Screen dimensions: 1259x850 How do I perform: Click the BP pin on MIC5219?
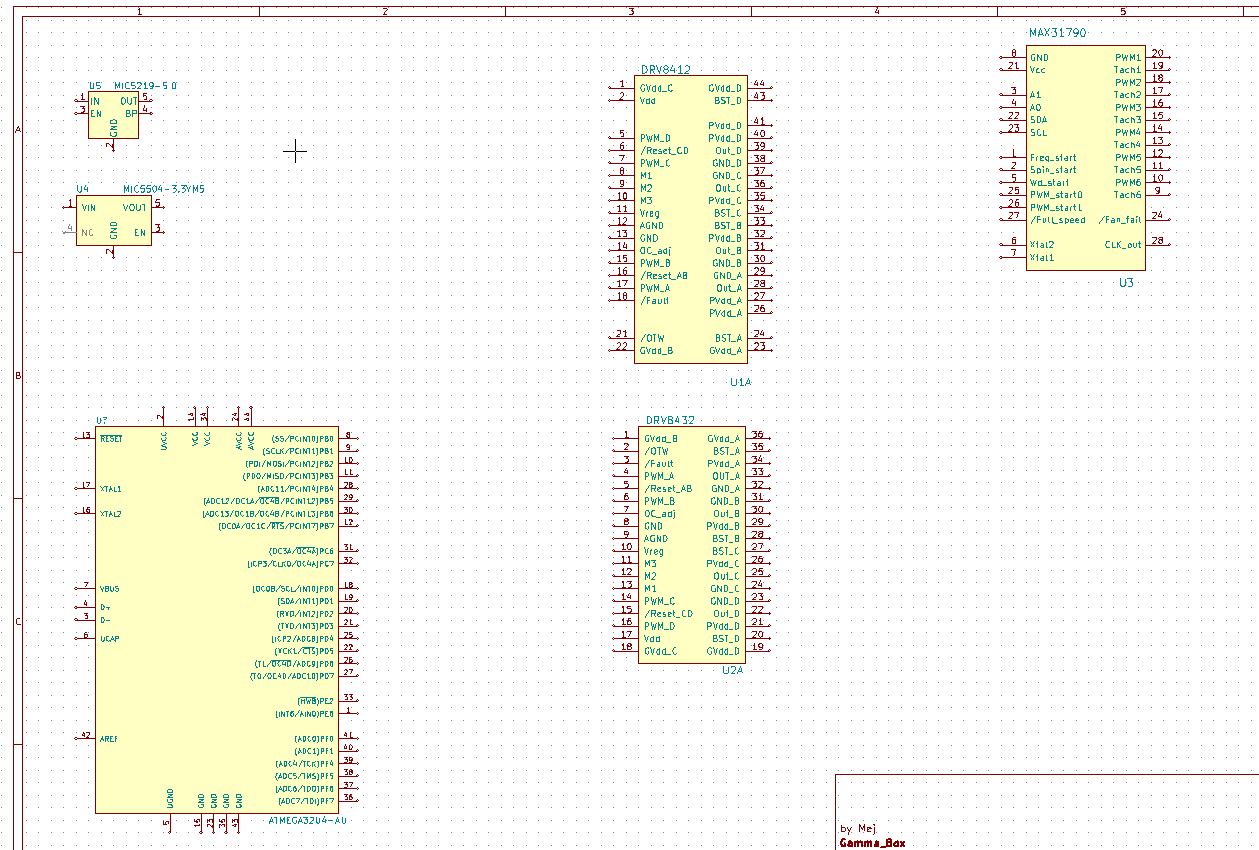coord(131,113)
